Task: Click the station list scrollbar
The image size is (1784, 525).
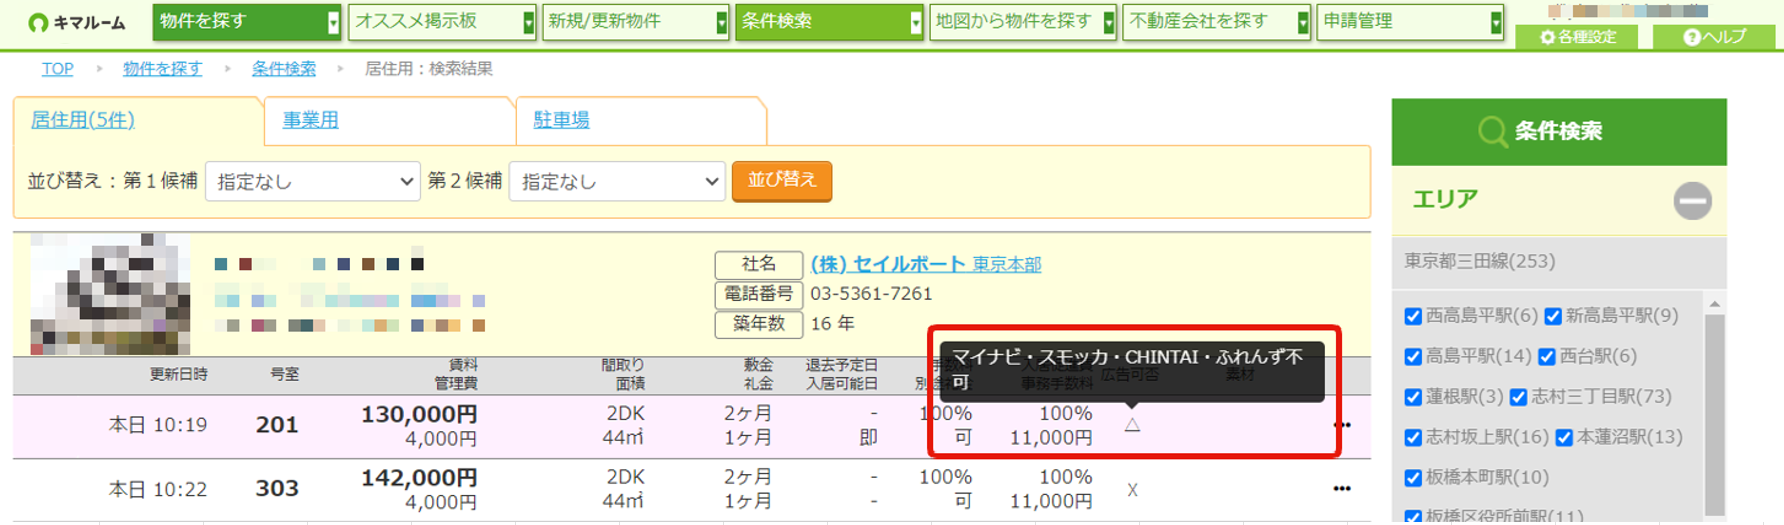Action: tap(1714, 414)
